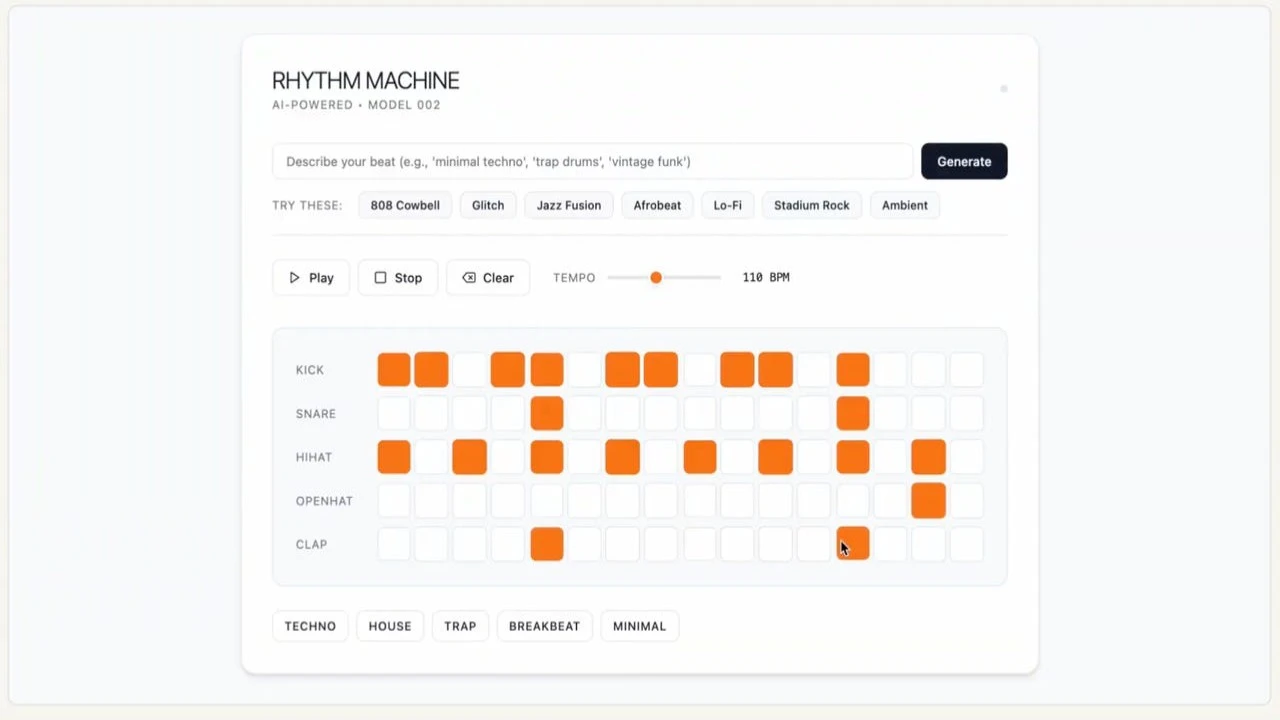Screen dimensions: 1280x720
Task: Choose the Ambient suggestion chip
Action: pyautogui.click(x=905, y=205)
